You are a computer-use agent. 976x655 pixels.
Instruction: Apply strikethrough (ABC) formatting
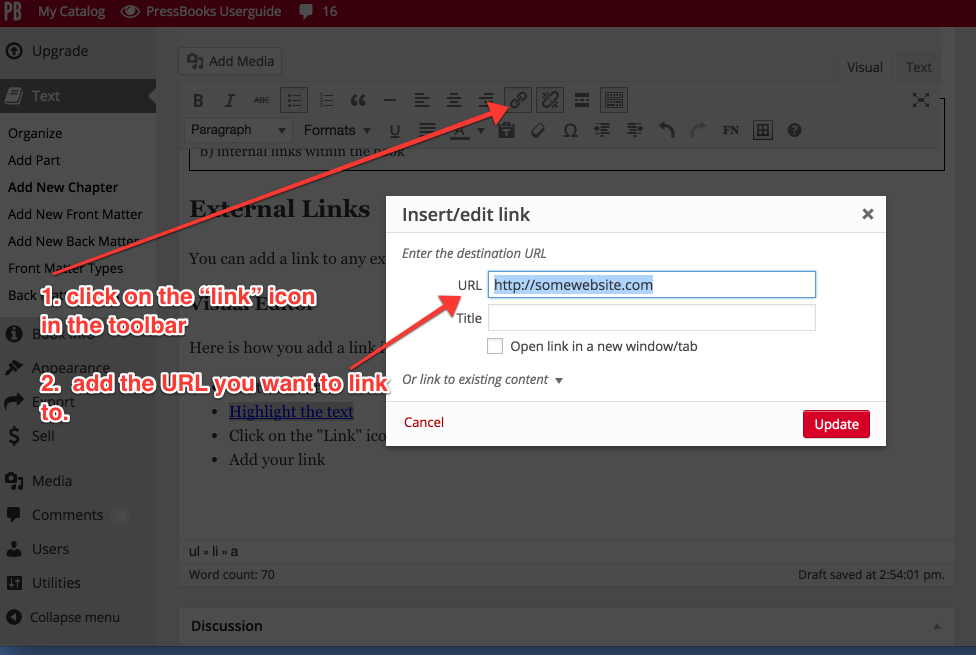(x=261, y=100)
